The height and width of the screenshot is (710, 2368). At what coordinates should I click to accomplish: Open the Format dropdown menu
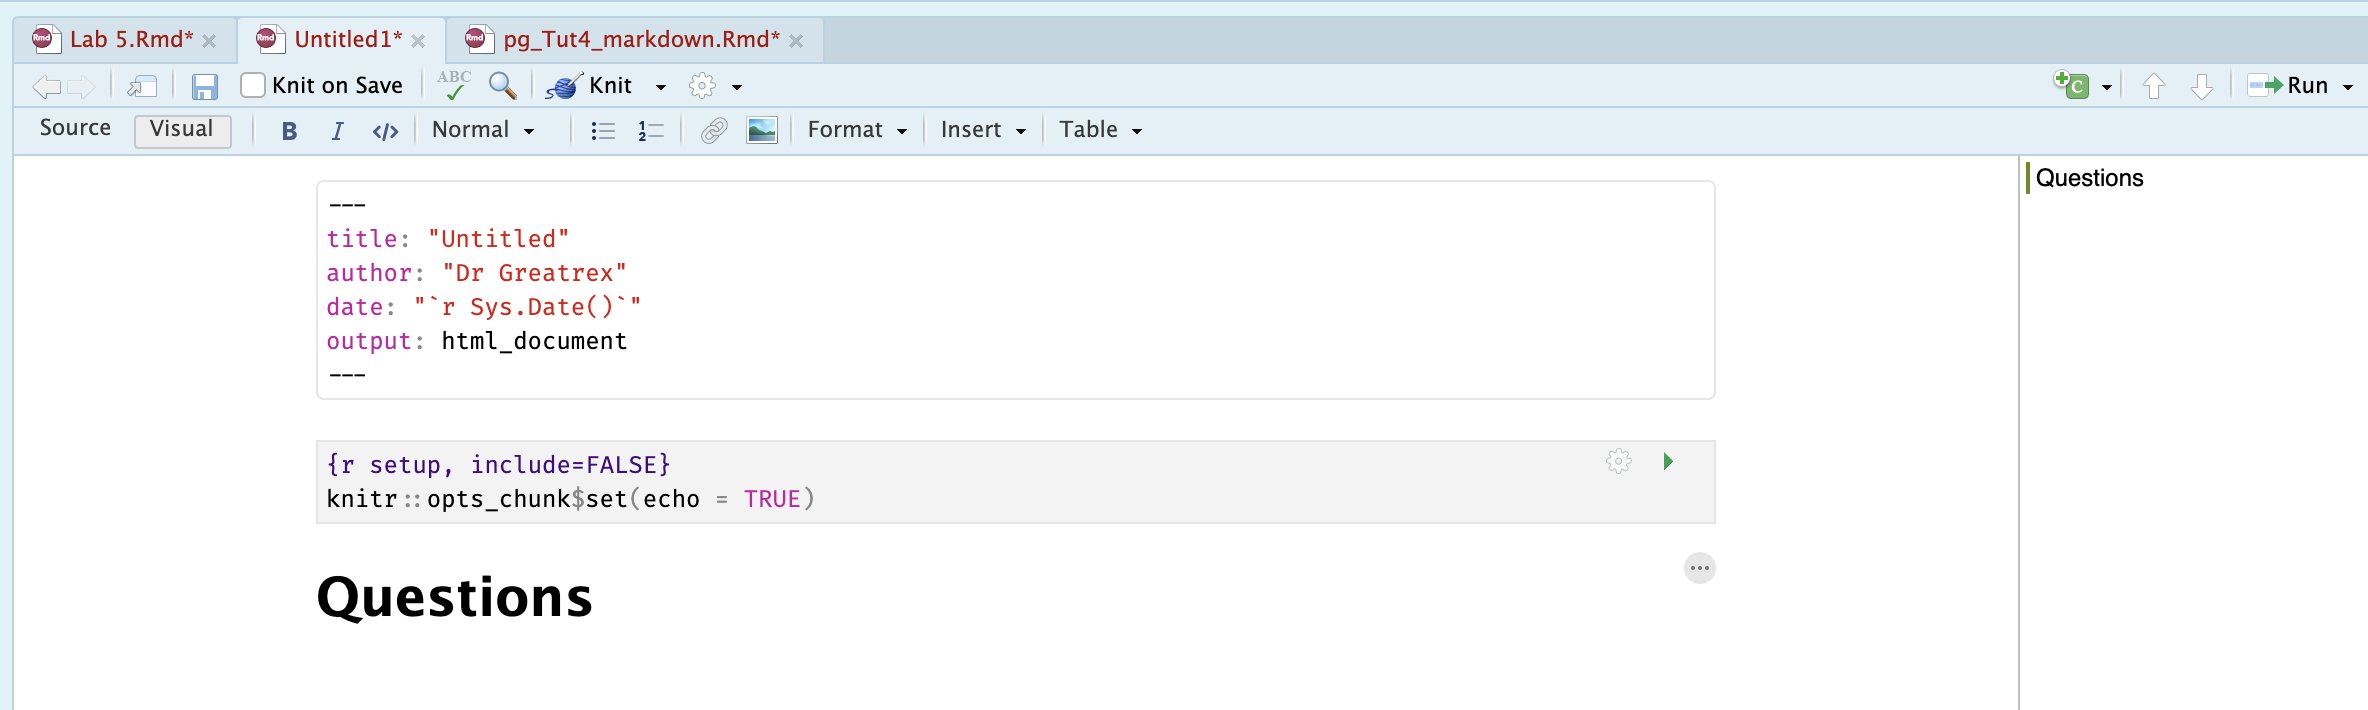click(857, 130)
